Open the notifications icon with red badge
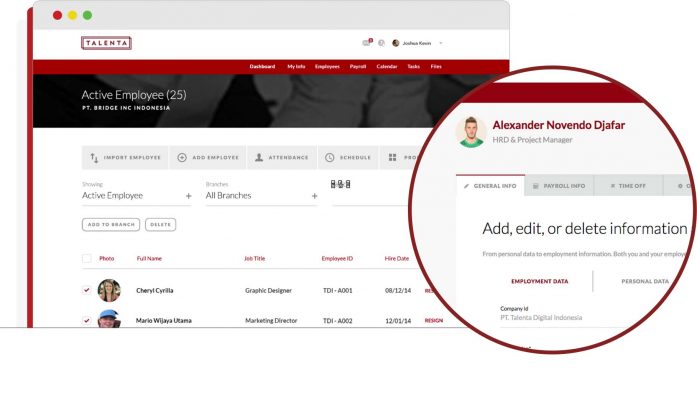The image size is (697, 400). pyautogui.click(x=367, y=43)
